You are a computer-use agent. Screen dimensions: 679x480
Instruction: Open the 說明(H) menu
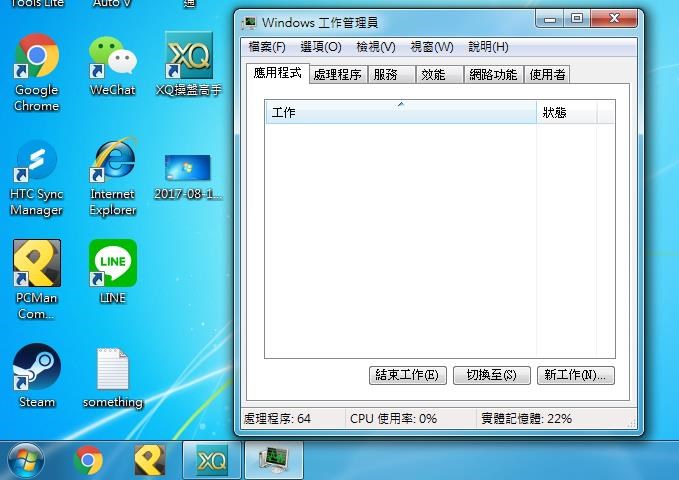(x=488, y=46)
